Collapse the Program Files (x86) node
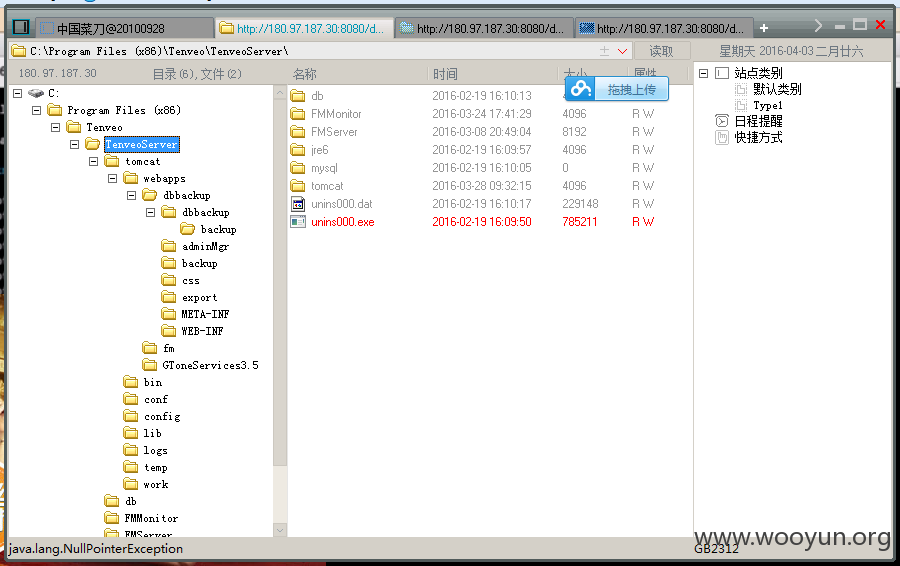The height and width of the screenshot is (566, 900). (x=36, y=110)
